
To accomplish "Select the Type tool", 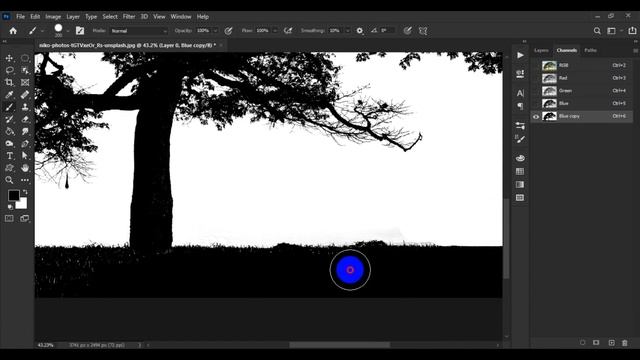I will [9, 156].
